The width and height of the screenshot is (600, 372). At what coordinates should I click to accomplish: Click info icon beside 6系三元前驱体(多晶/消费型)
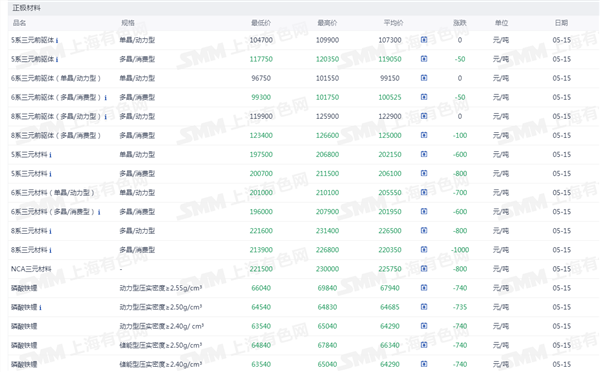pos(106,98)
